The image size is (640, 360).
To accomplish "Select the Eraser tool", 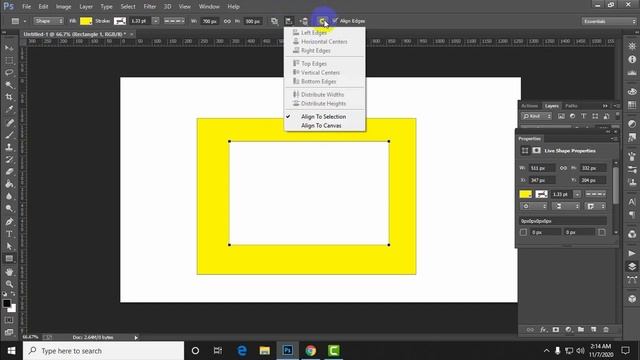I will 9,171.
